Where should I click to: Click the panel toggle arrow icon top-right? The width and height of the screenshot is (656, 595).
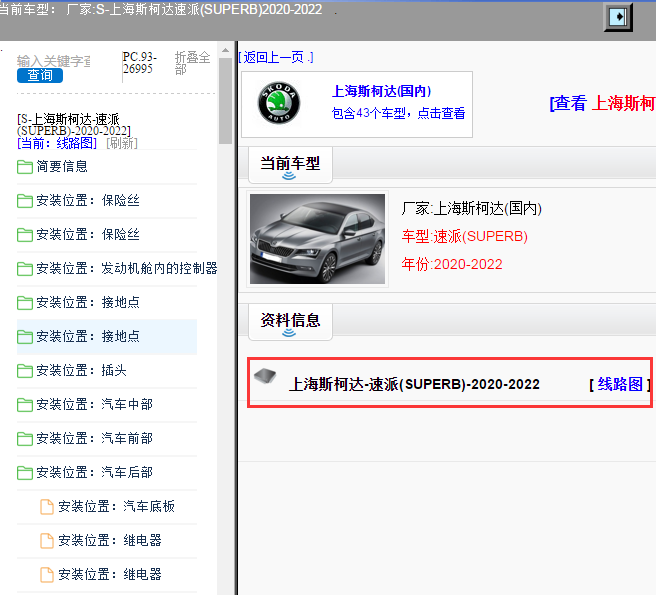(618, 17)
